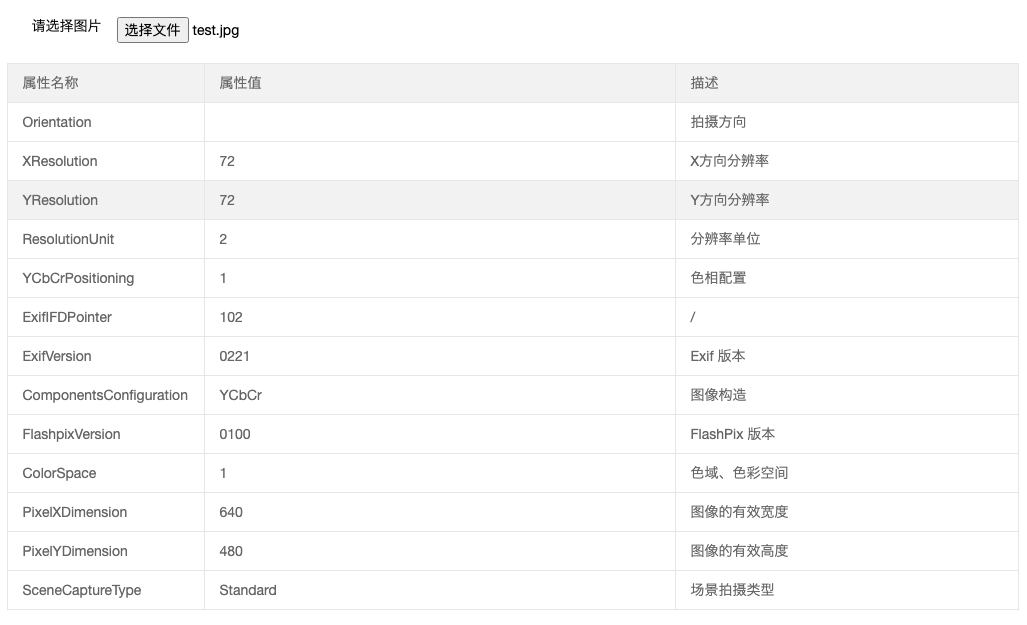The width and height of the screenshot is (1027, 625).
Task: Select the 属性名称 column header
Action: click(x=50, y=83)
